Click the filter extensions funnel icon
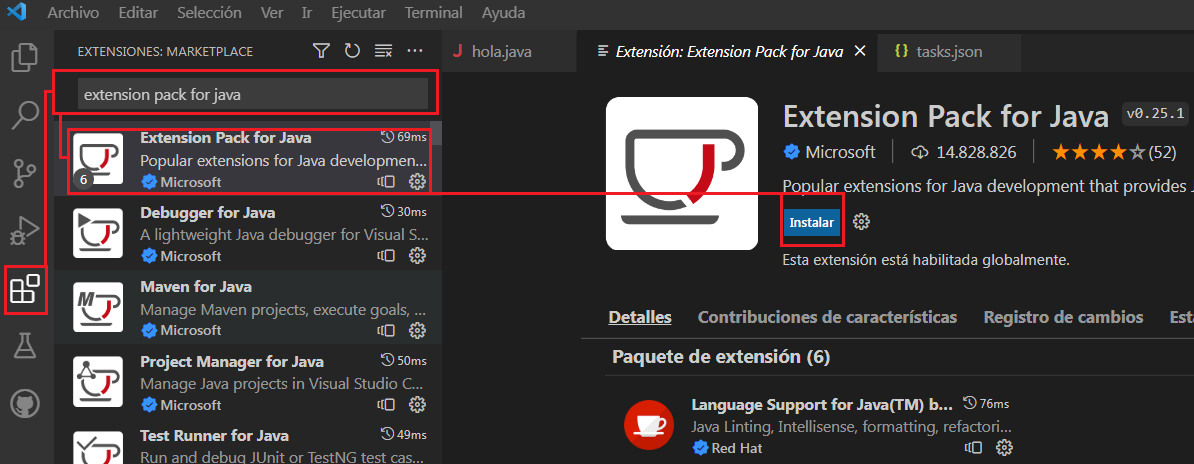The height and width of the screenshot is (464, 1194). (x=321, y=51)
